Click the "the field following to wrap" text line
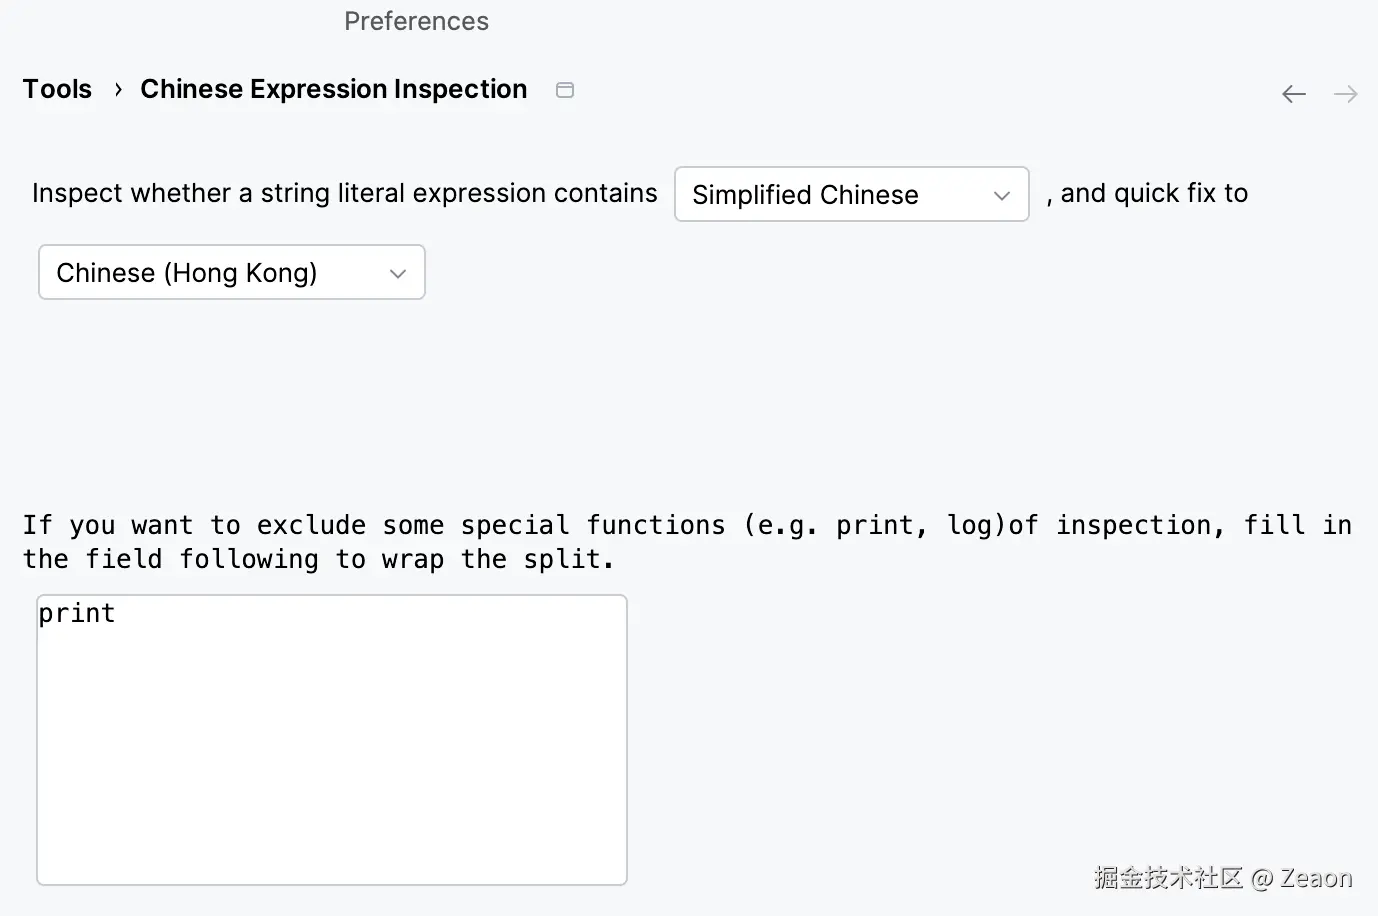This screenshot has height=916, width=1378. point(318,559)
